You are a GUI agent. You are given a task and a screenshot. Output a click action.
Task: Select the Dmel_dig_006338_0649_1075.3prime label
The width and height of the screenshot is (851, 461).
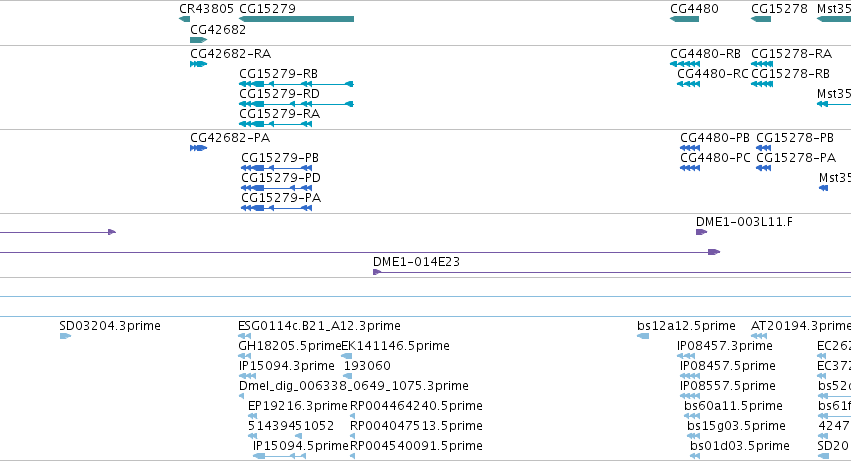(x=353, y=387)
